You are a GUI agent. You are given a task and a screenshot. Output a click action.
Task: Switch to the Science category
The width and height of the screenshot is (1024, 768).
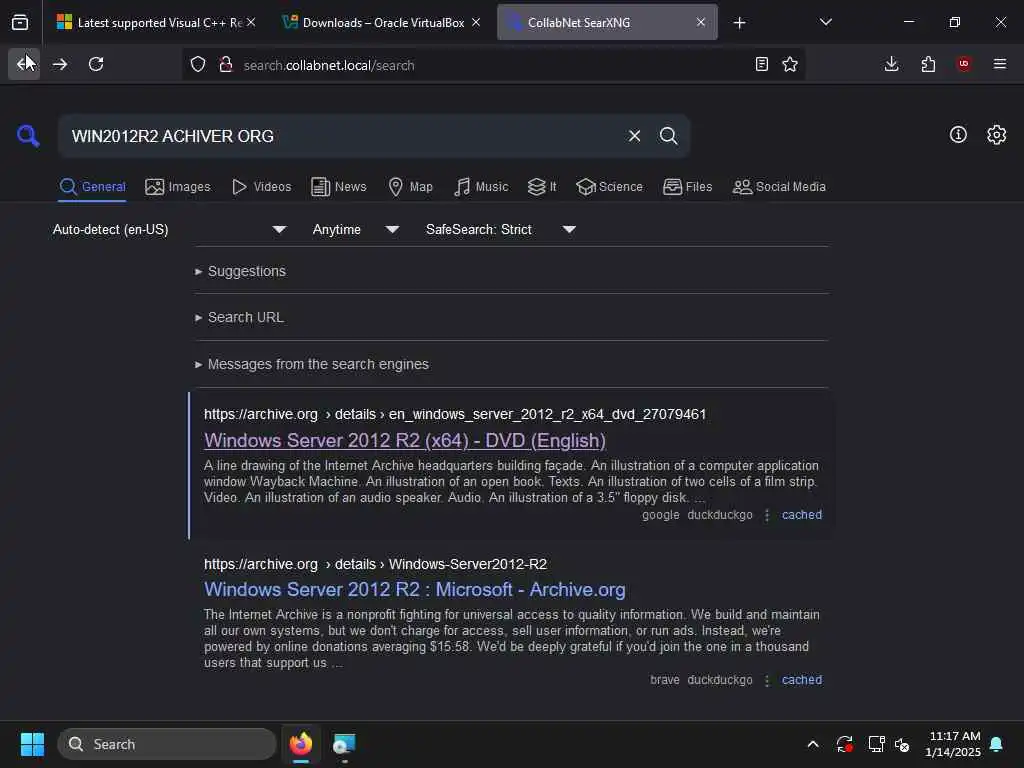point(609,187)
